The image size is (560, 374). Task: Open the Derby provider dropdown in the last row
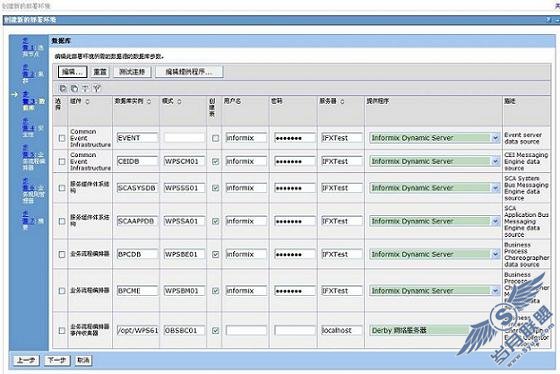click(x=434, y=330)
